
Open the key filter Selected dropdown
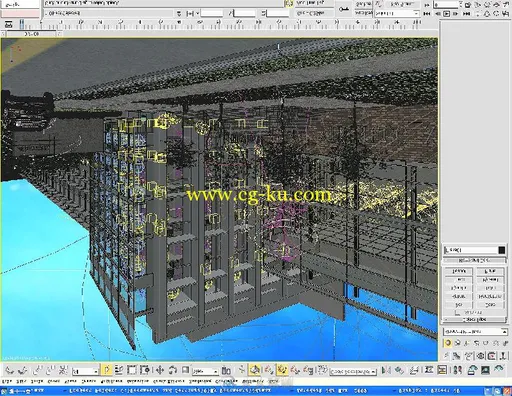pyautogui.click(x=397, y=13)
